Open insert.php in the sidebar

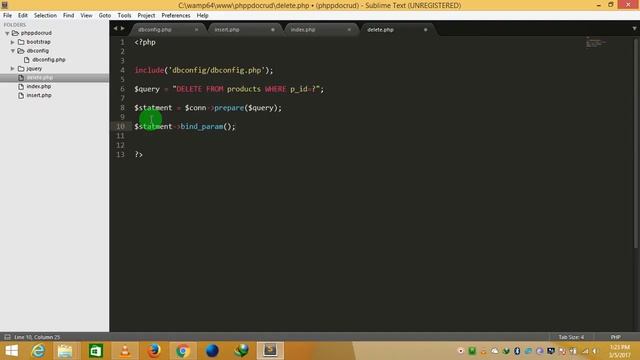tap(39, 95)
